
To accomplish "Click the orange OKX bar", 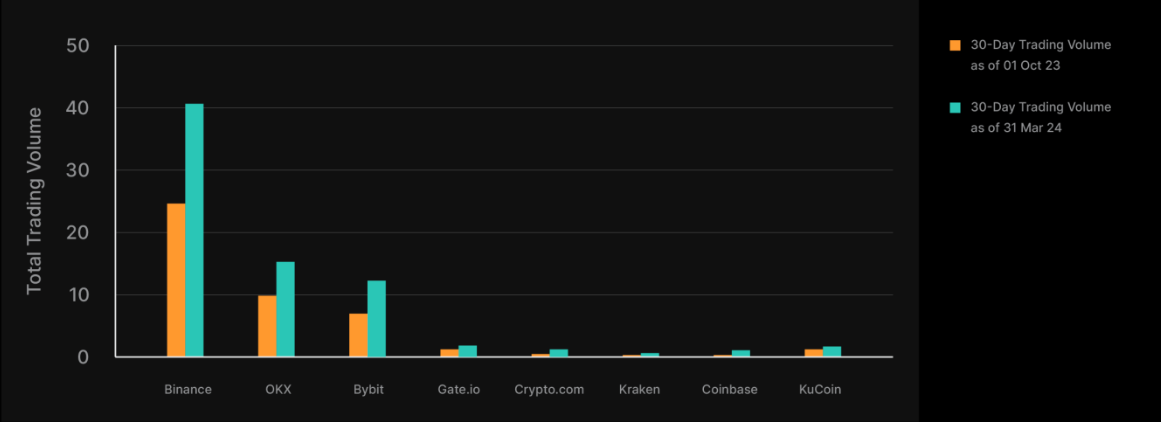I will 267,326.
